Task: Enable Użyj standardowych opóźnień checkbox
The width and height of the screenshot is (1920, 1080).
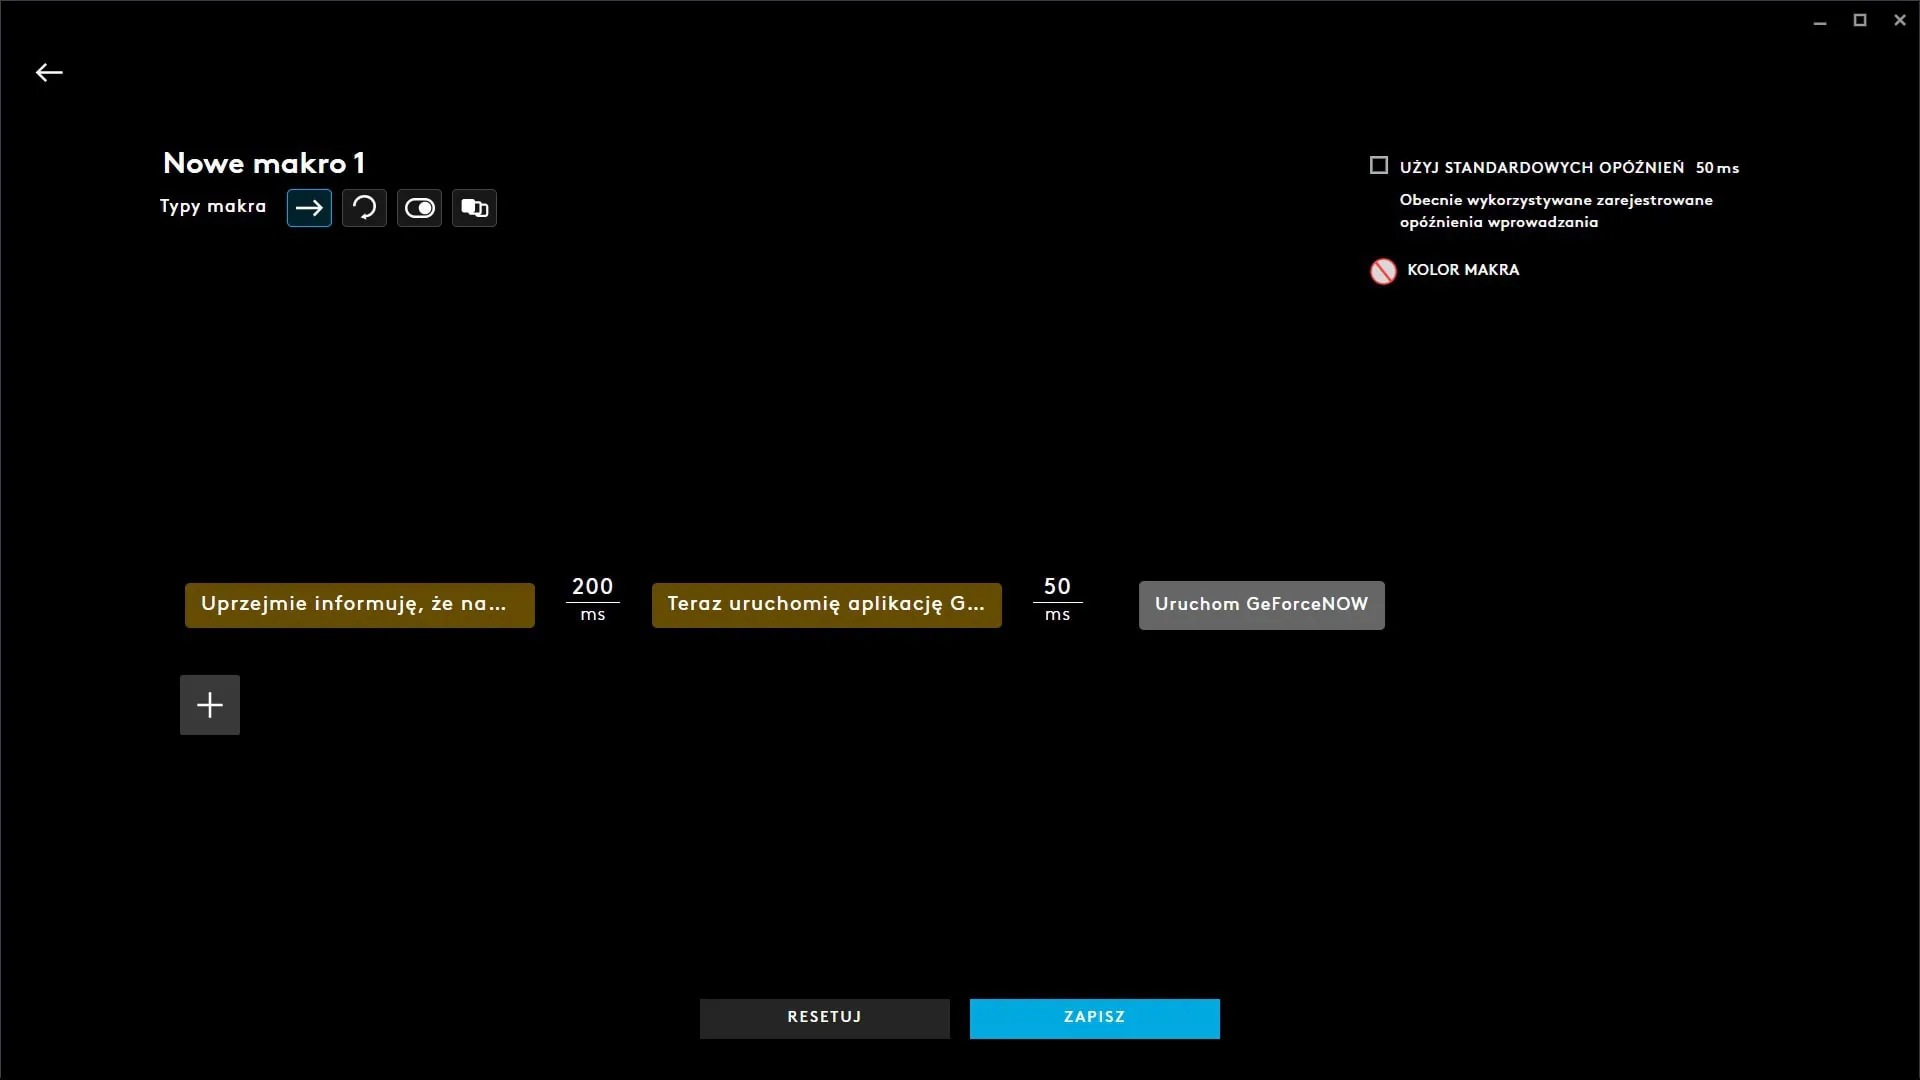Action: [x=1379, y=166]
